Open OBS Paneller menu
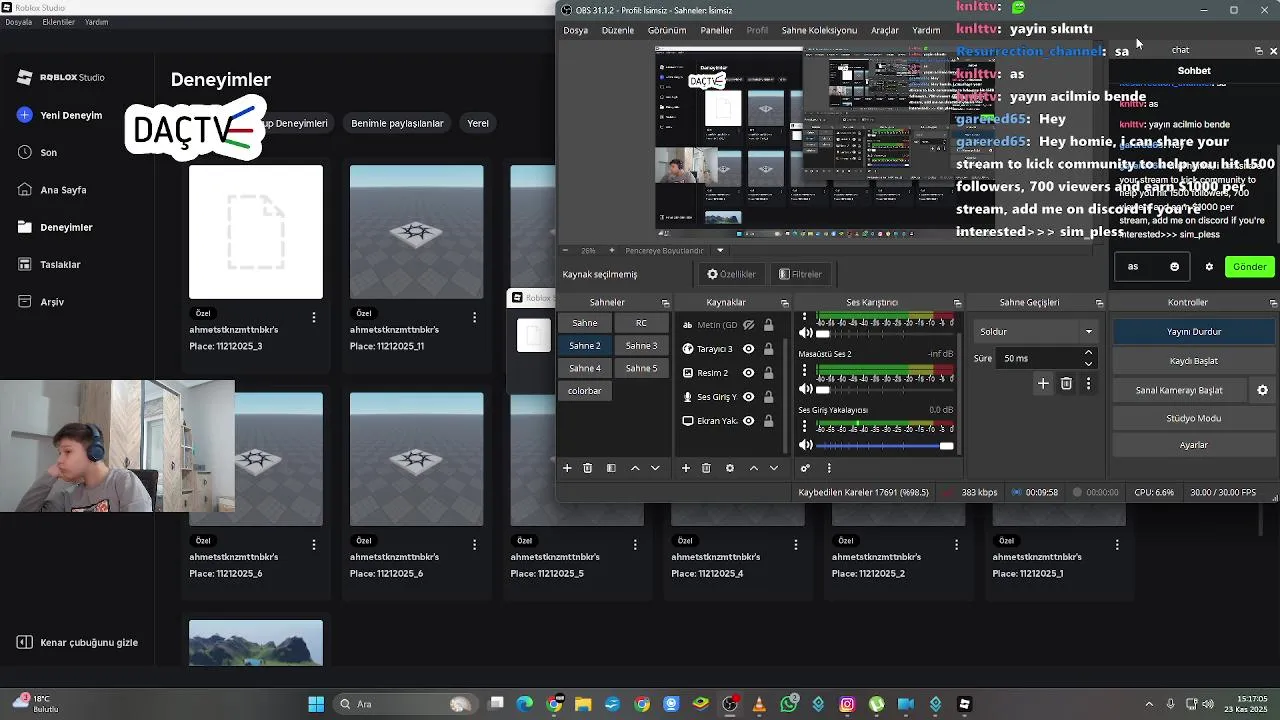This screenshot has width=1280, height=720. click(x=716, y=30)
